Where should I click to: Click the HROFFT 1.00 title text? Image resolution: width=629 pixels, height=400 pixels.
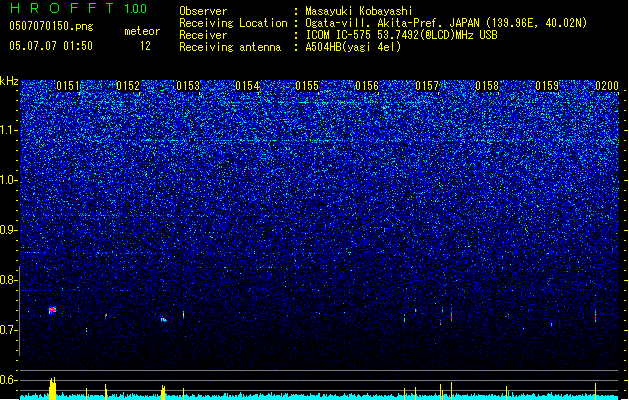click(x=79, y=8)
